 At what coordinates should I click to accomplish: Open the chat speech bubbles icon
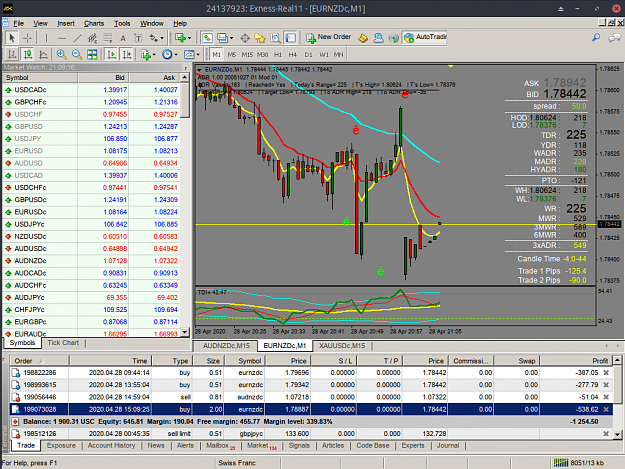614,37
